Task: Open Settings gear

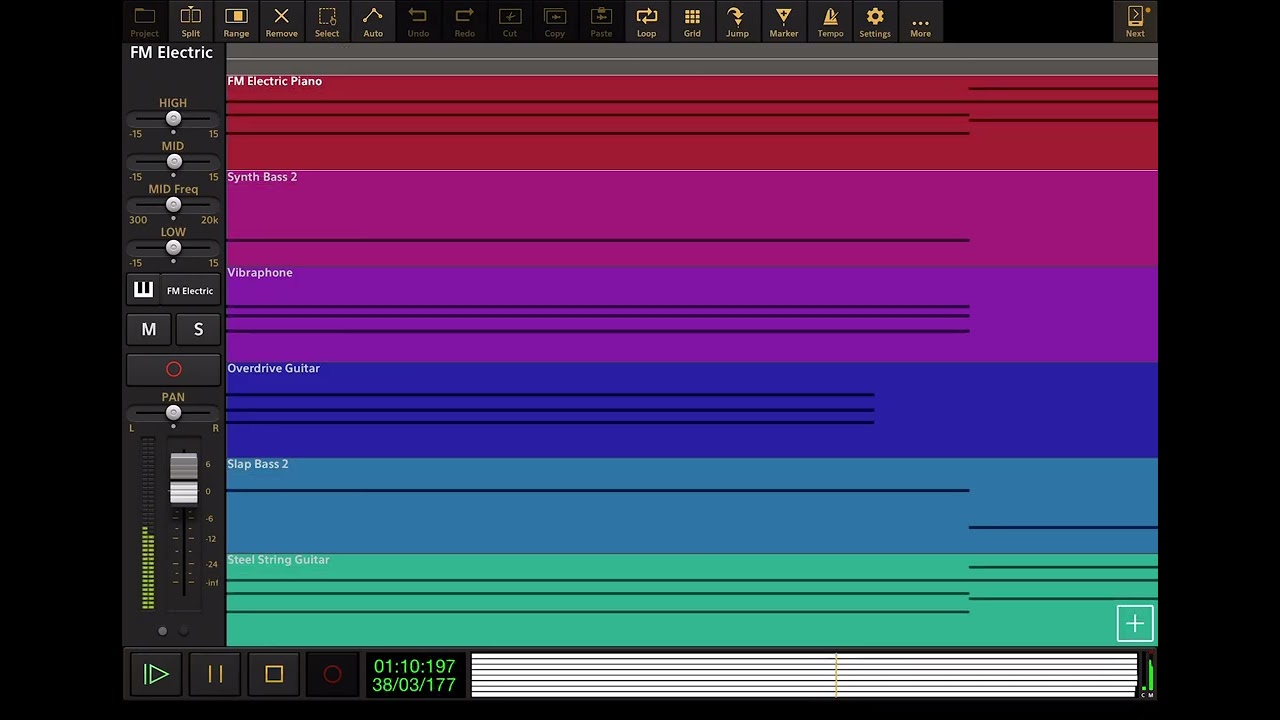Action: [875, 21]
